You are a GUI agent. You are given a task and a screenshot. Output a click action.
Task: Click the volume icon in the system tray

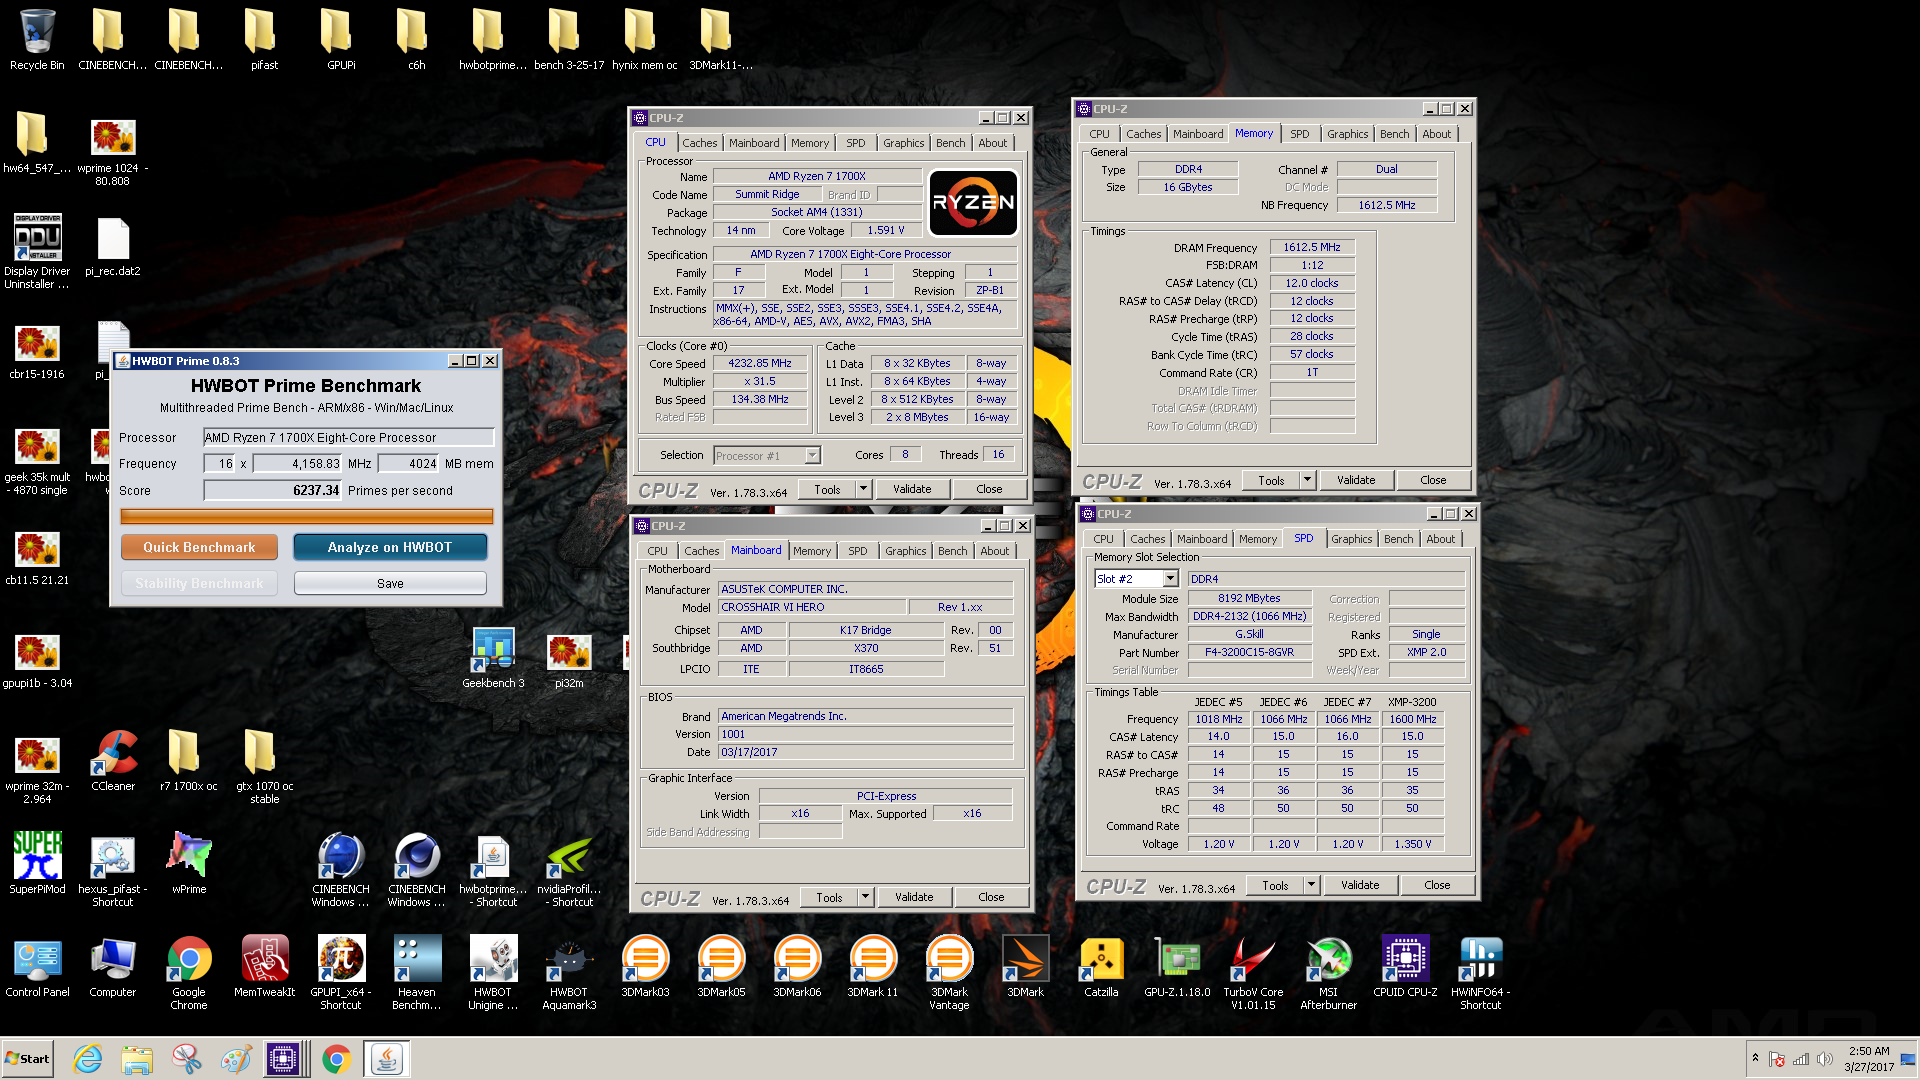[x=1825, y=1059]
